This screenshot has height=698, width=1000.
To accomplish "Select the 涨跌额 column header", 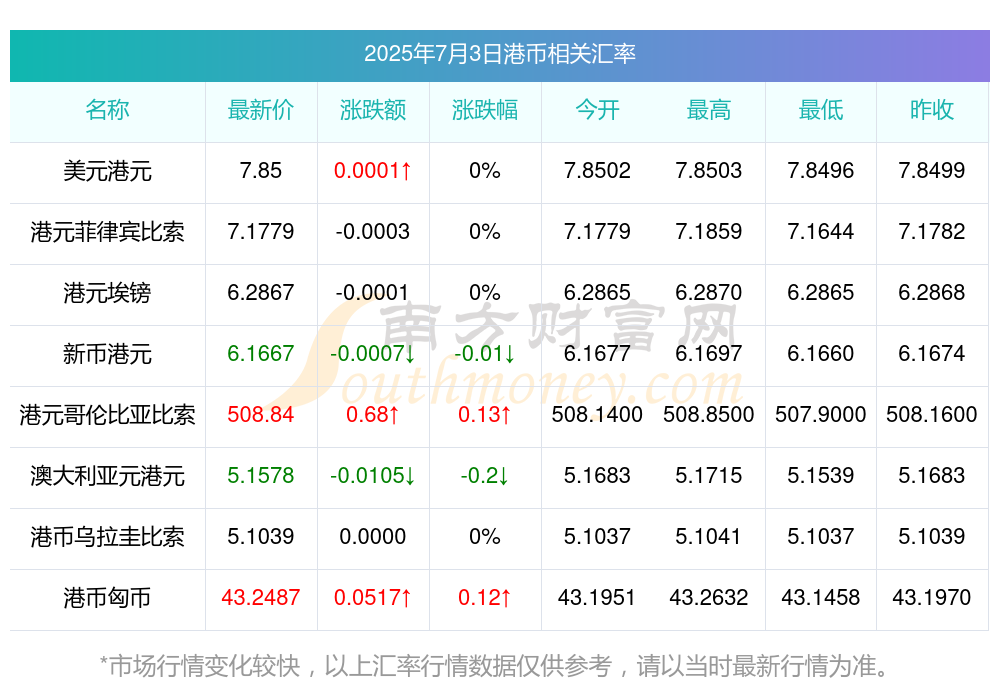I will pos(373,110).
